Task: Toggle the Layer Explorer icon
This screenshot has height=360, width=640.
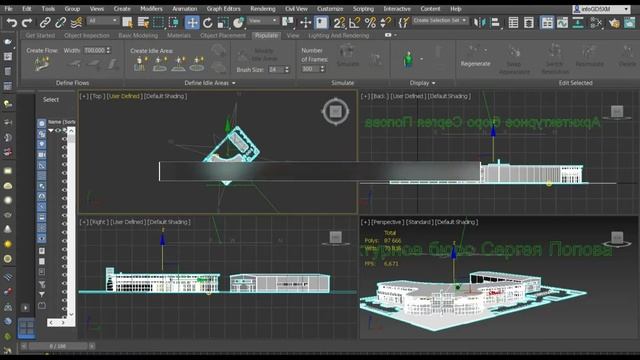Action: [x=529, y=22]
